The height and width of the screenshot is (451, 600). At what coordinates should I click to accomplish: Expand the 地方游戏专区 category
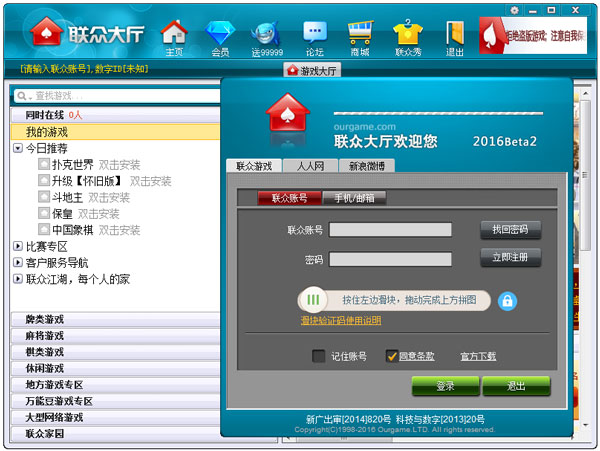[116, 385]
